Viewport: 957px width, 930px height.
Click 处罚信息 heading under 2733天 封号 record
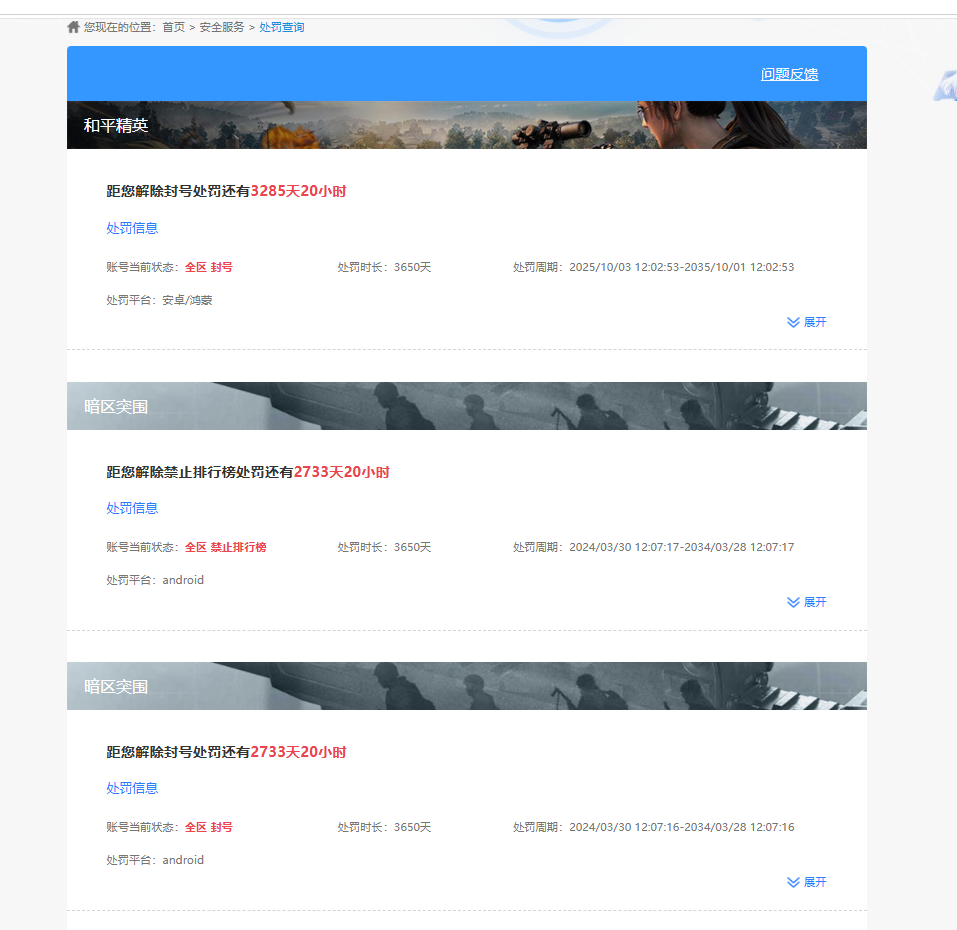pos(132,788)
